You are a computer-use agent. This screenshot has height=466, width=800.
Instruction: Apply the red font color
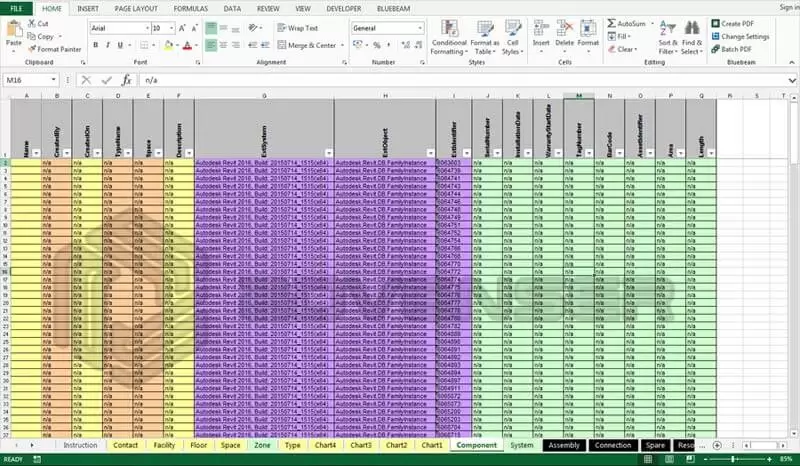click(187, 45)
